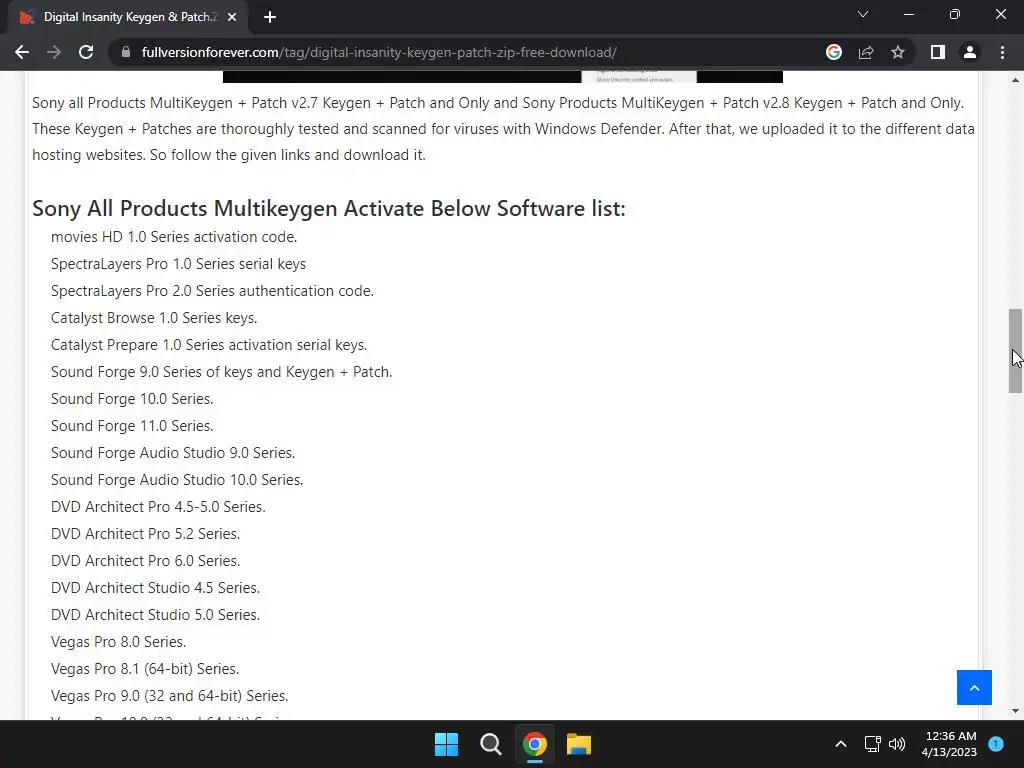Click 'Sound Forge 11.0 Series.' line

coord(132,426)
